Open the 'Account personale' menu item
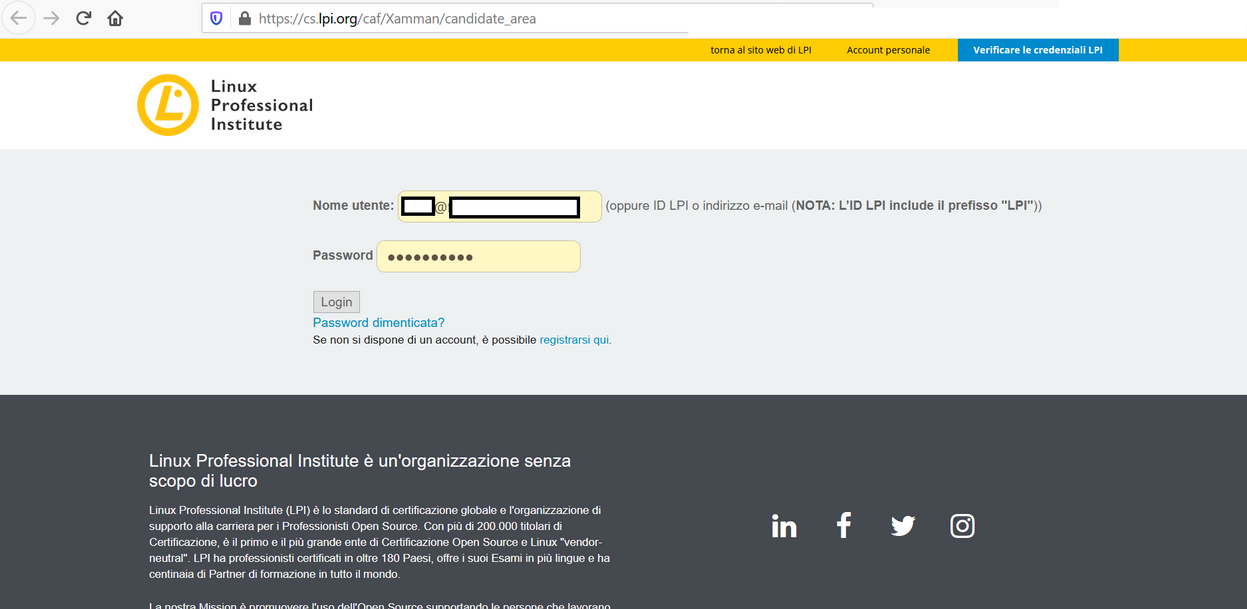 coord(888,50)
